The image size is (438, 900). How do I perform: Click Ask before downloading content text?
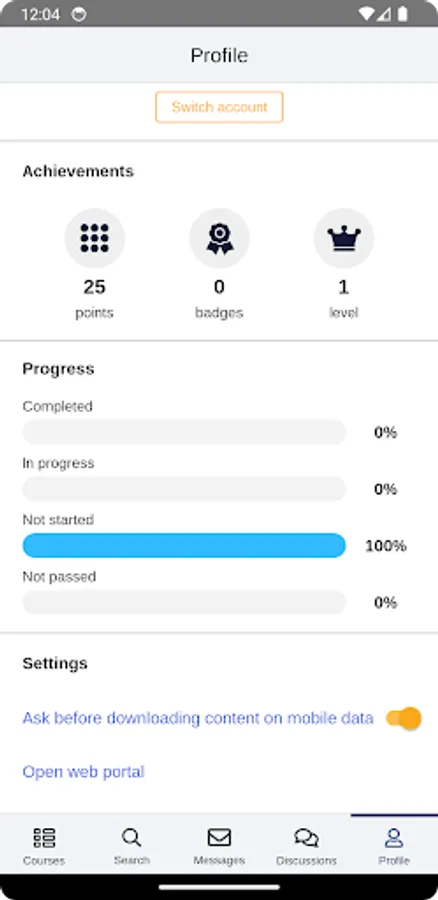click(197, 718)
